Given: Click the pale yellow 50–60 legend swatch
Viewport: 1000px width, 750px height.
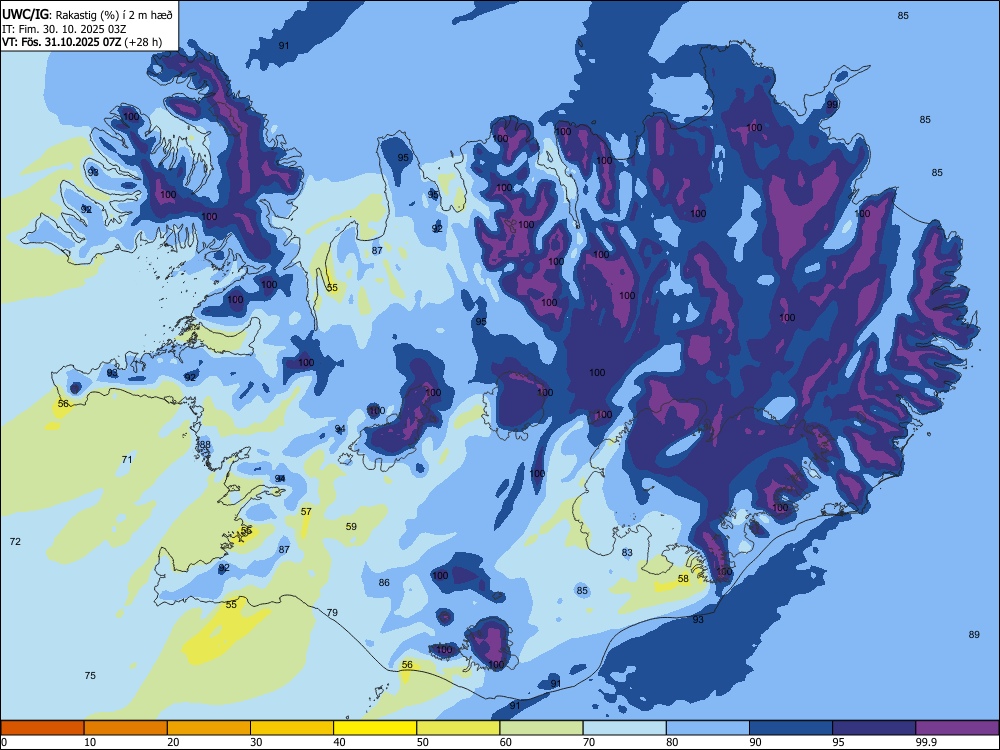Looking at the screenshot, I should pos(458,728).
